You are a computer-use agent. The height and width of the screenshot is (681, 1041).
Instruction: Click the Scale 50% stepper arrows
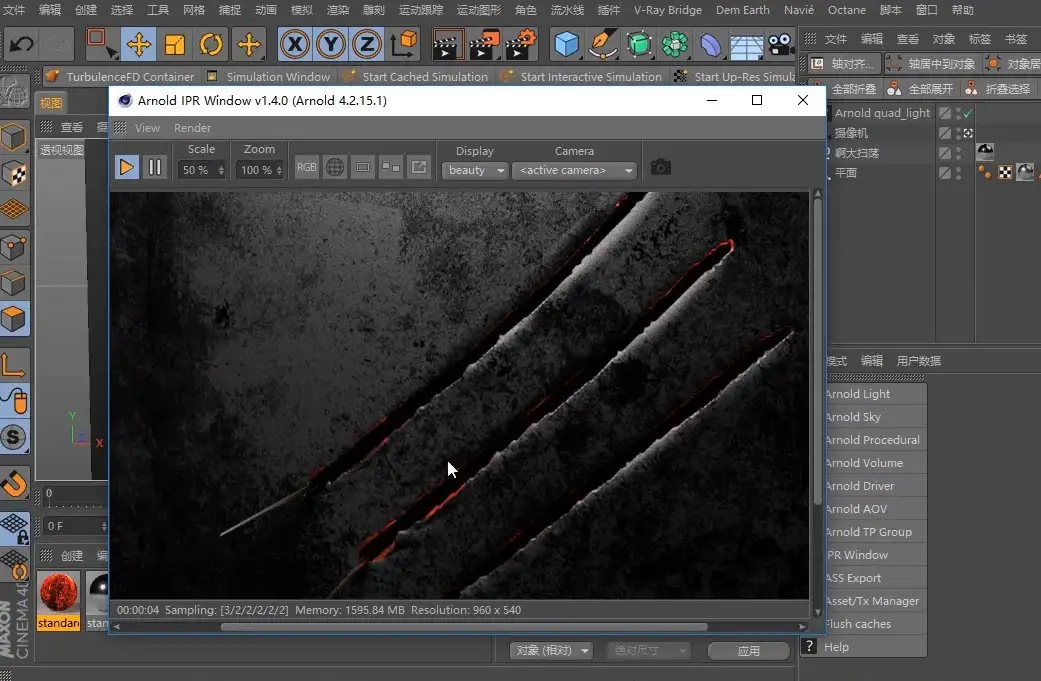(x=221, y=171)
